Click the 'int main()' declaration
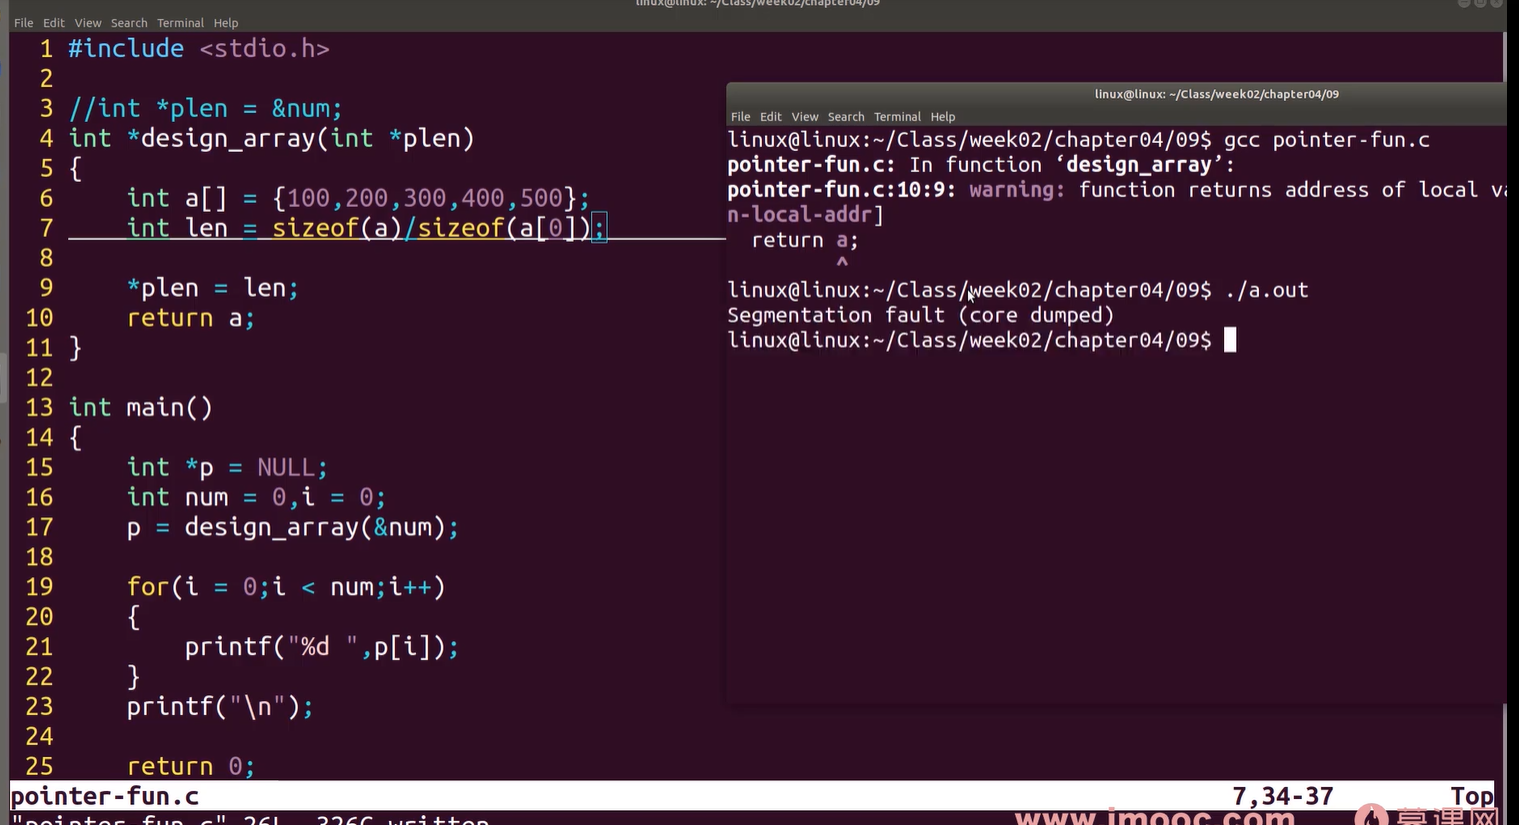The image size is (1519, 825). [141, 407]
